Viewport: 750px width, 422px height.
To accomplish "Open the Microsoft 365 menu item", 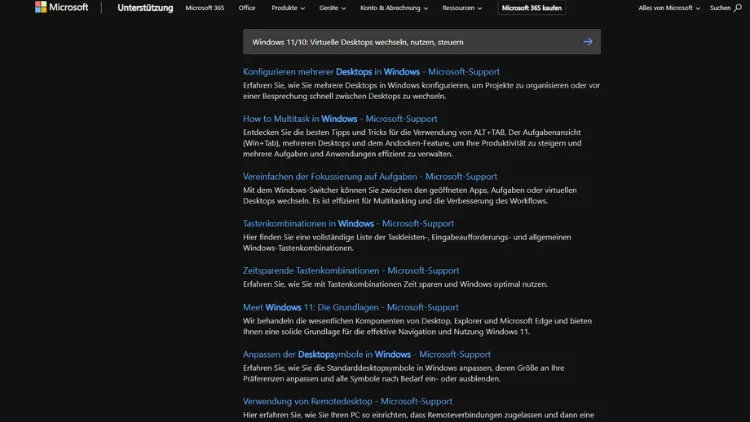I will [205, 8].
